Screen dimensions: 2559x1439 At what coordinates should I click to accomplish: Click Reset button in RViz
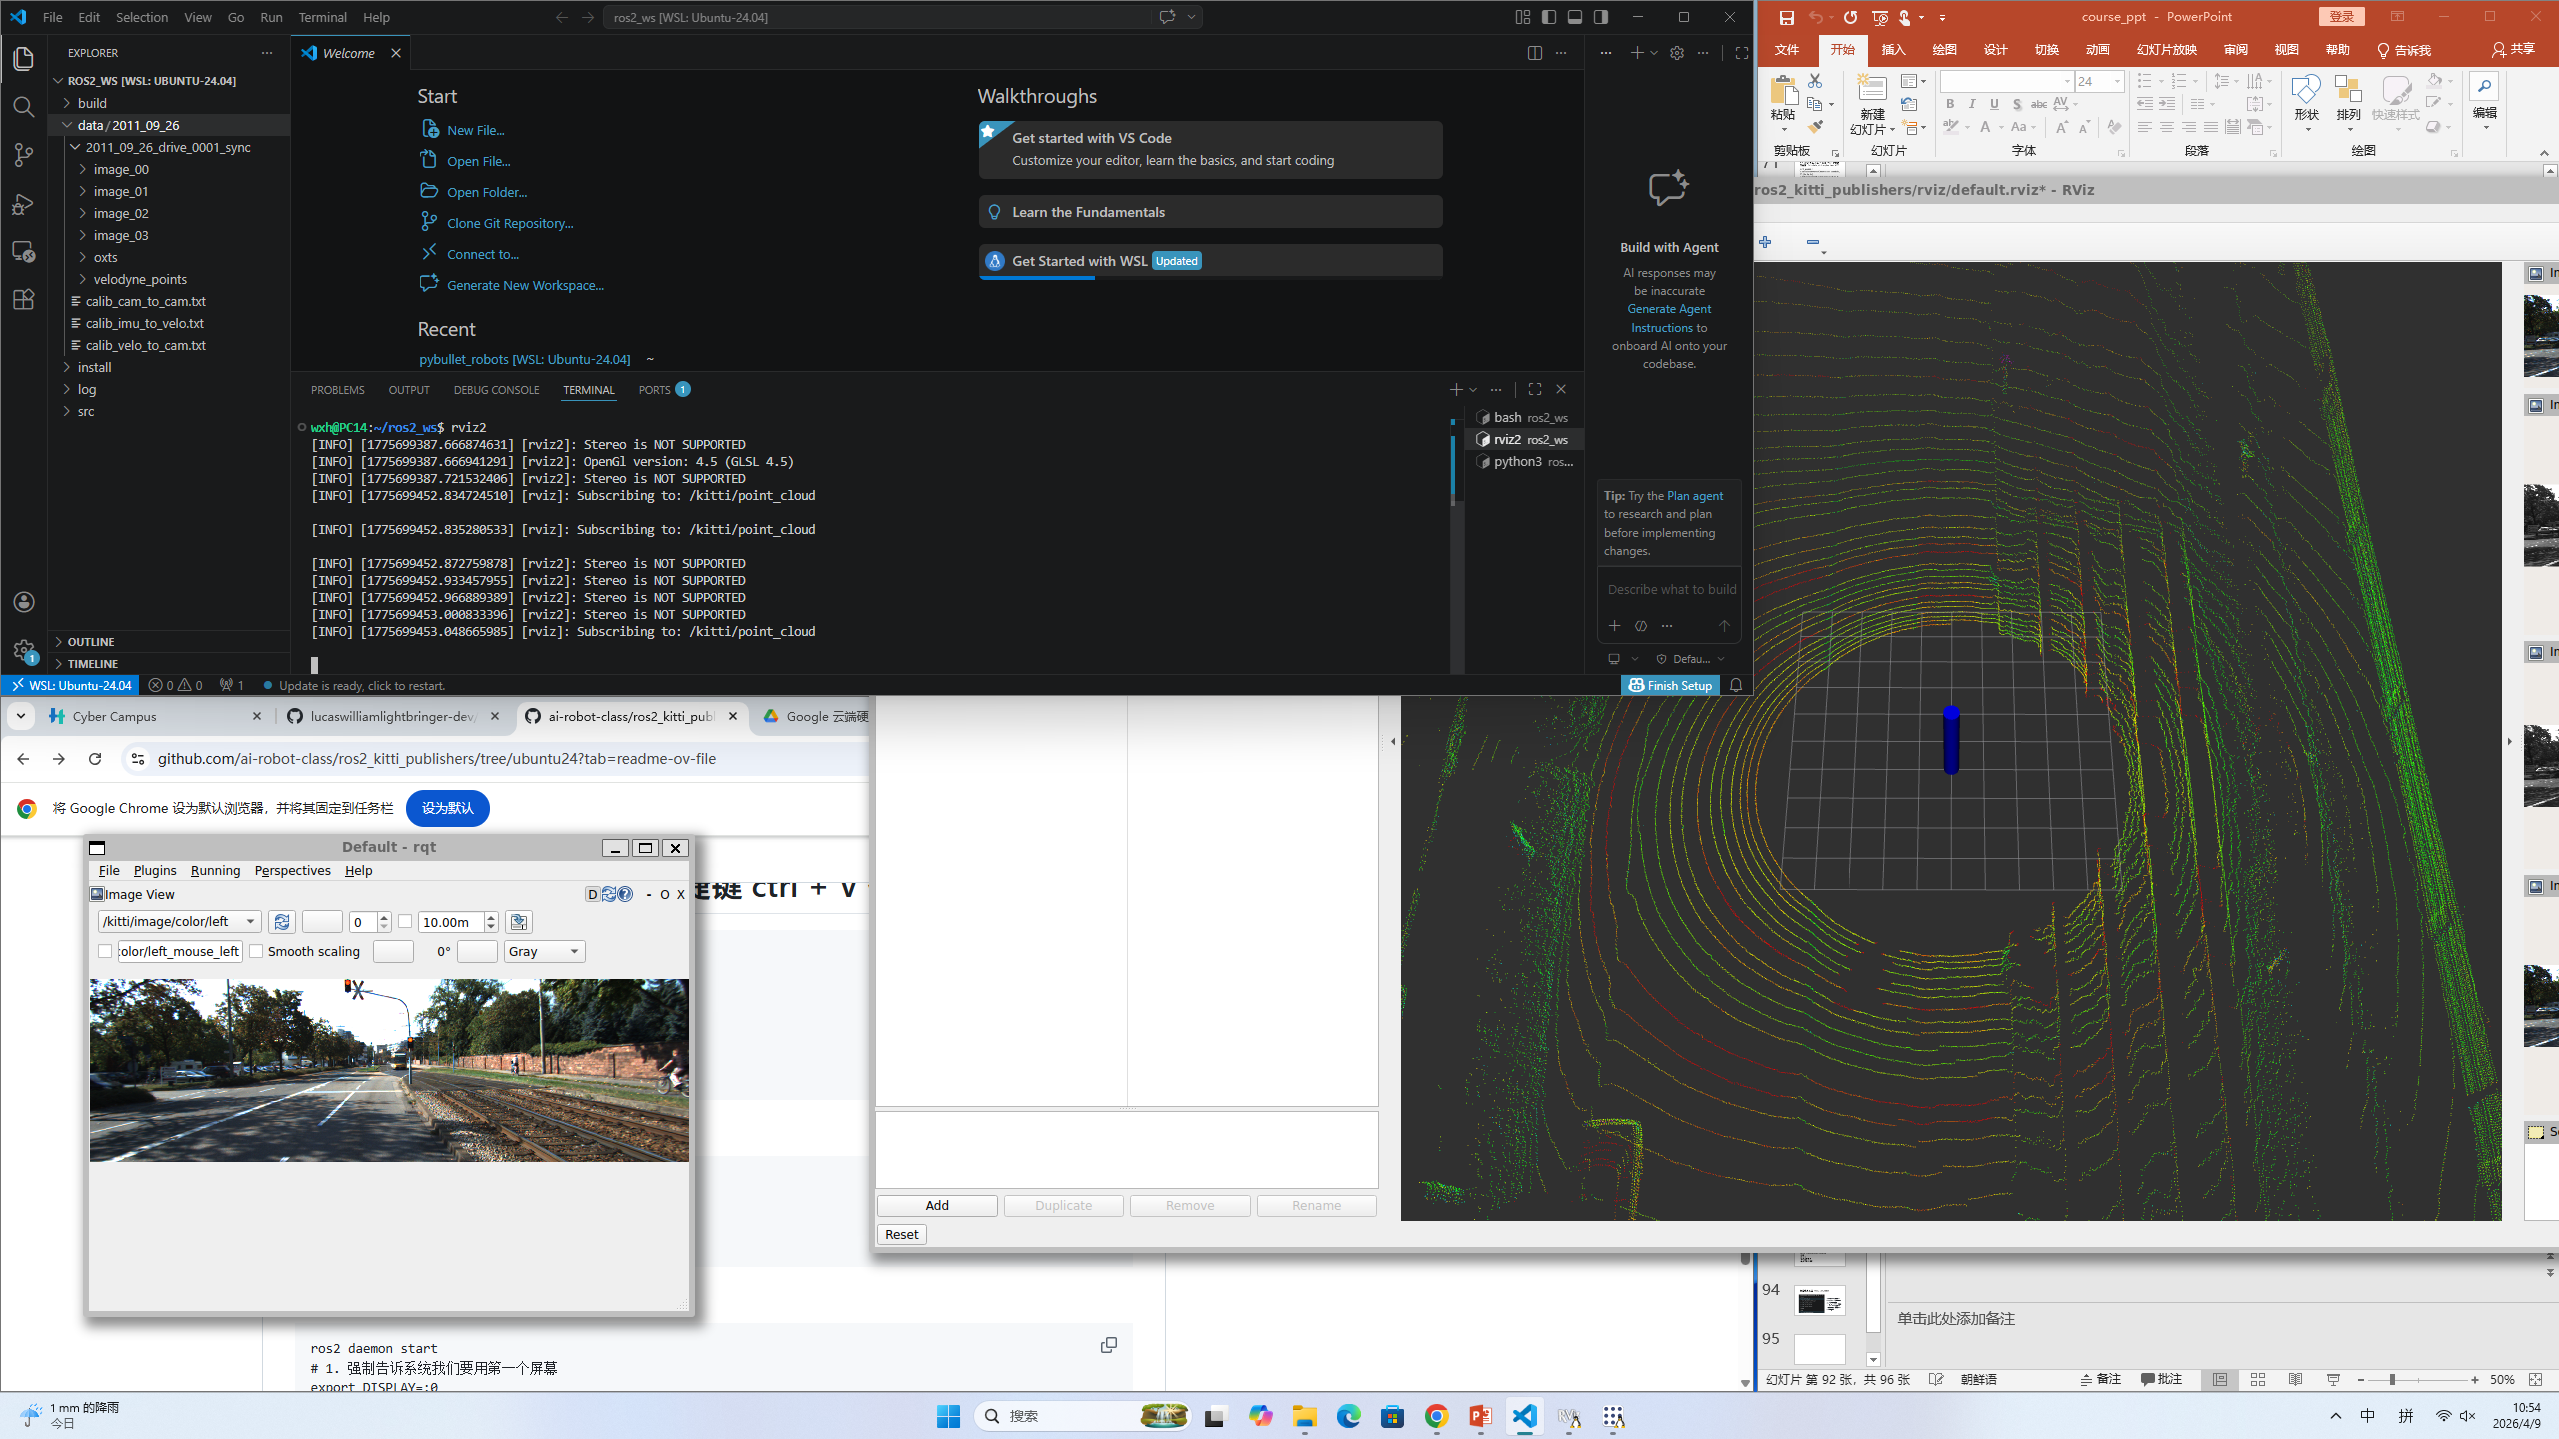[x=901, y=1235]
